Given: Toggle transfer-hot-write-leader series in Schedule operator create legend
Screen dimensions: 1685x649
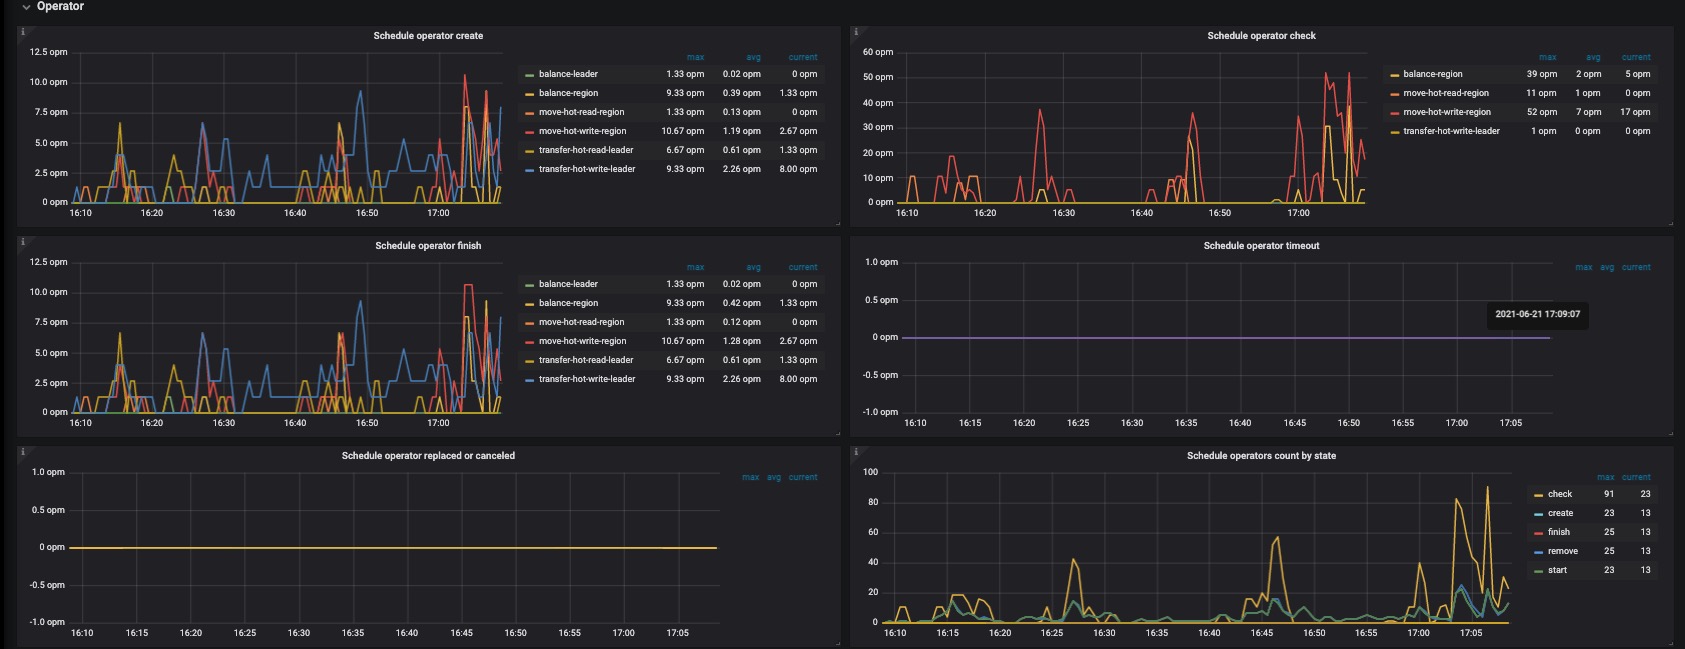Looking at the screenshot, I should [x=587, y=169].
